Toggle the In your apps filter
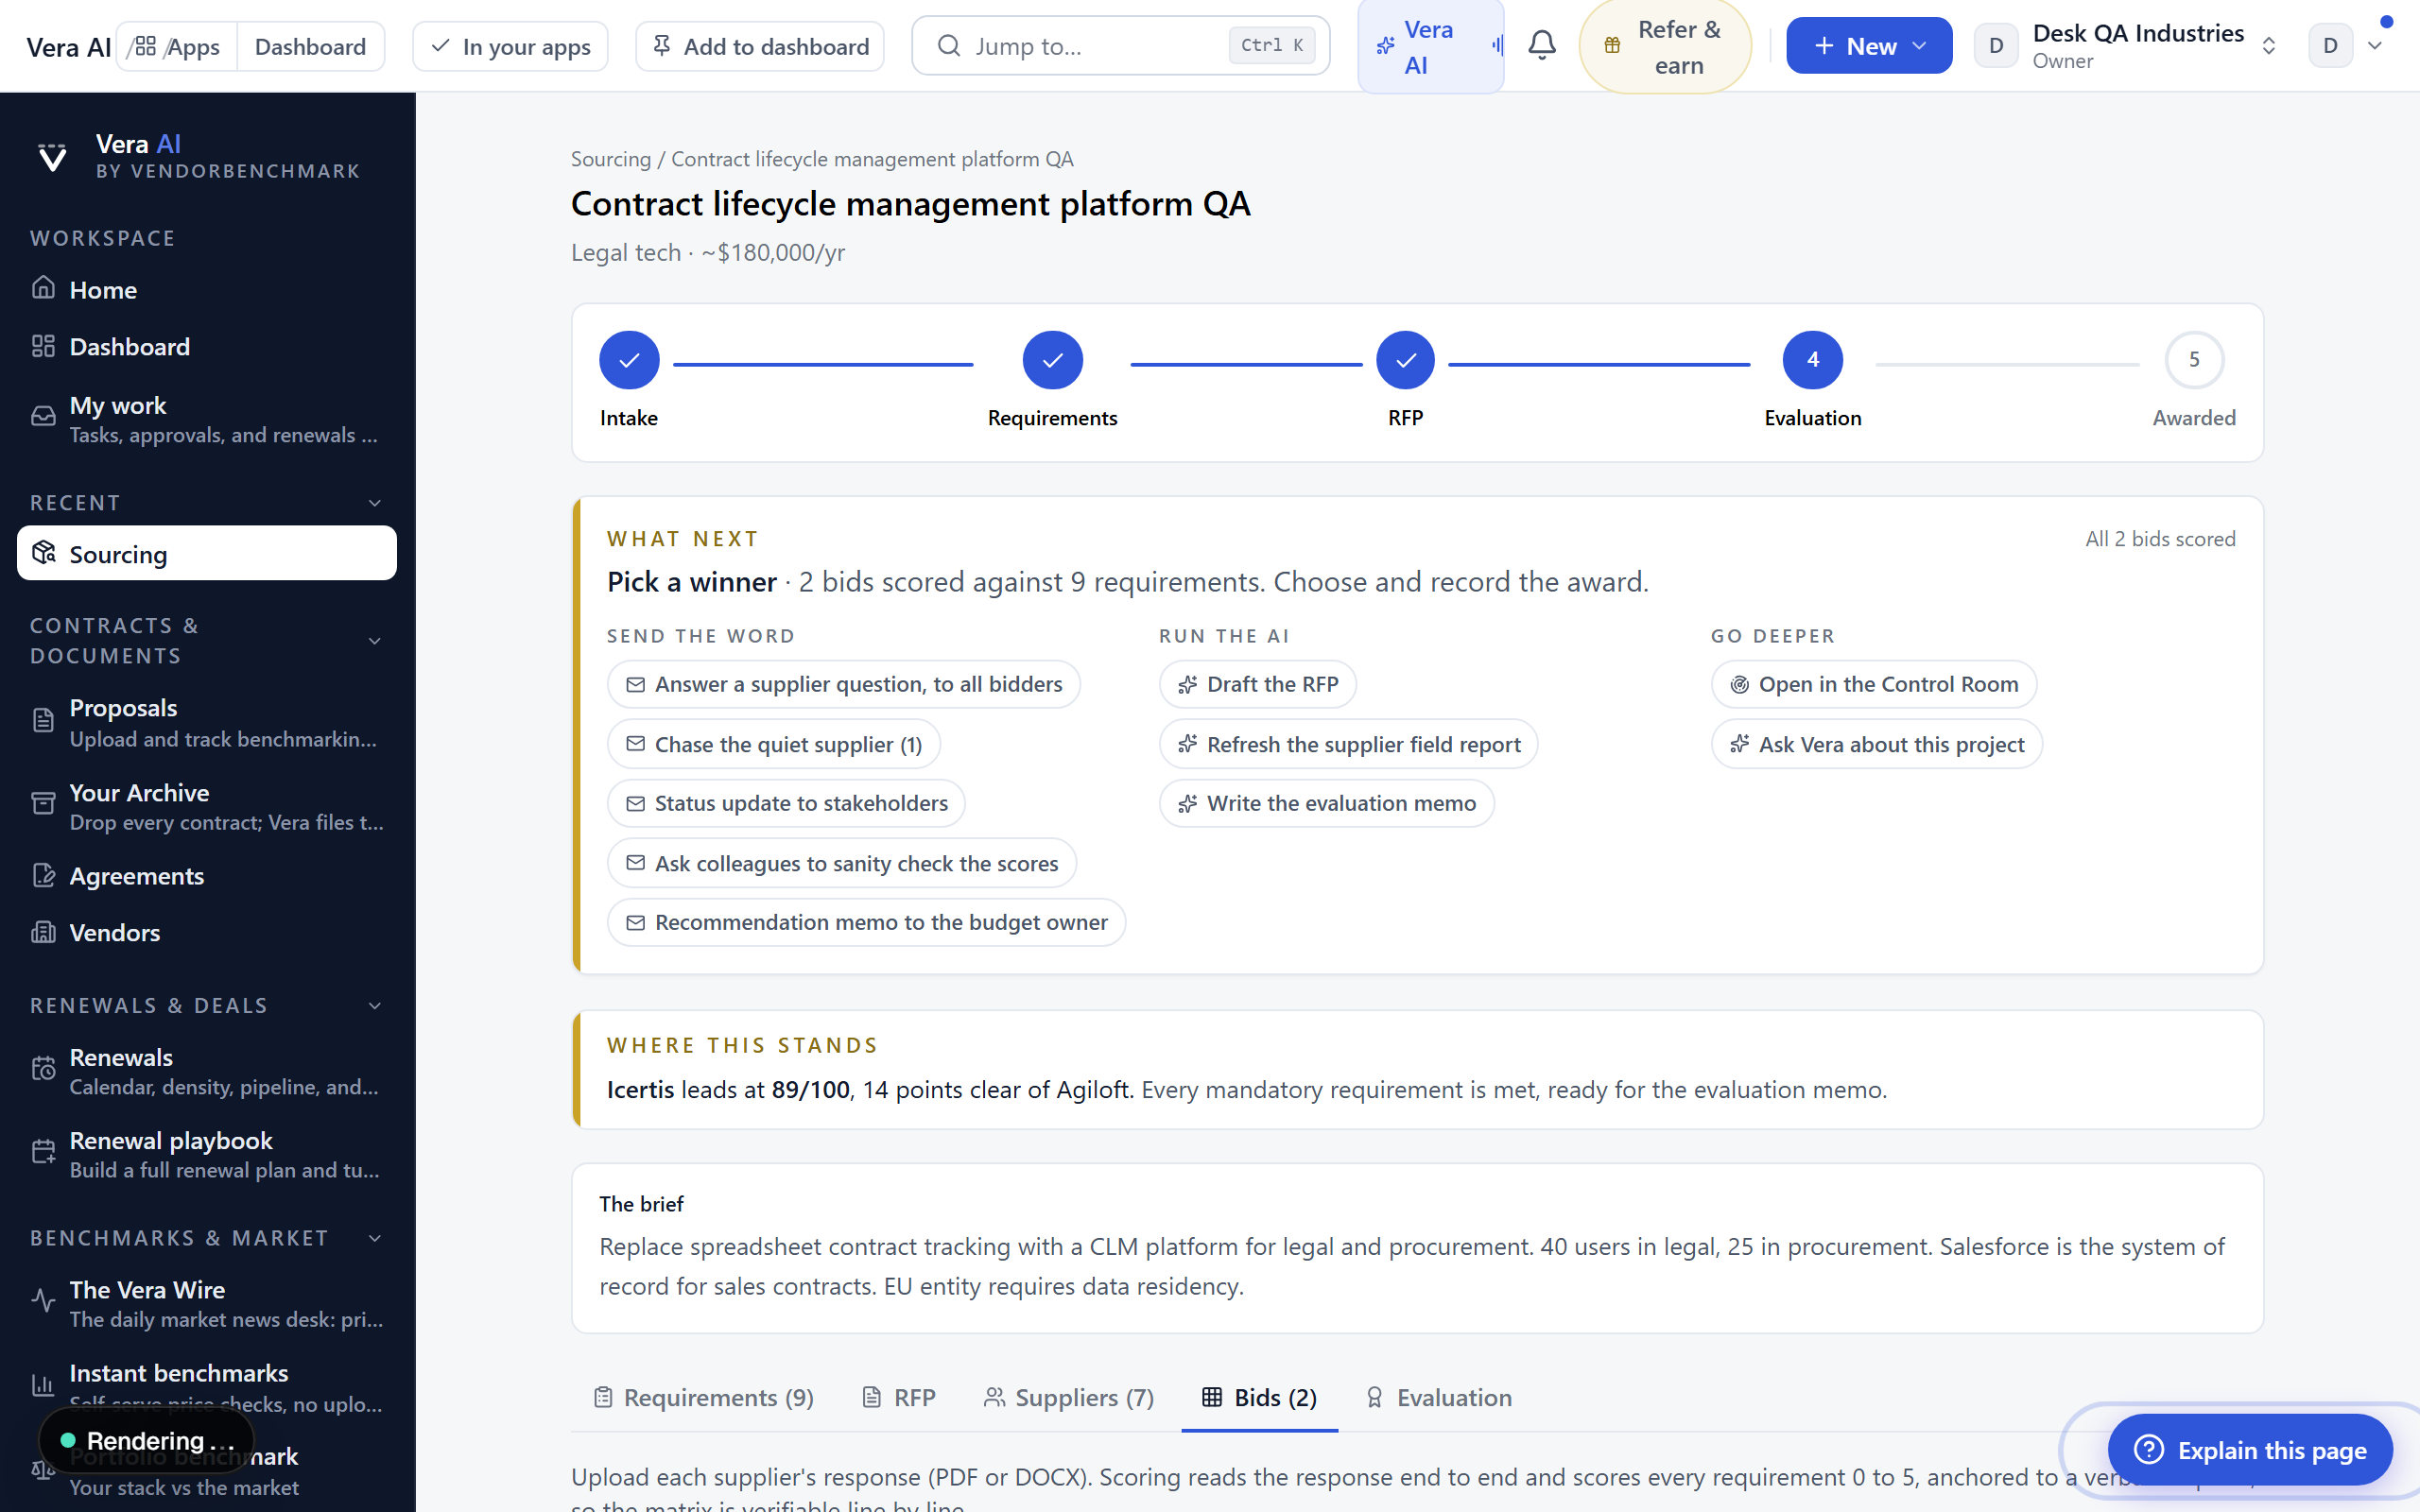The width and height of the screenshot is (2420, 1512). click(510, 46)
